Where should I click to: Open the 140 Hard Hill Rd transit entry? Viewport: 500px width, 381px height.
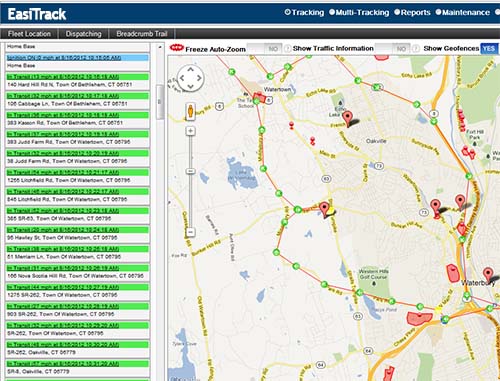click(x=77, y=81)
